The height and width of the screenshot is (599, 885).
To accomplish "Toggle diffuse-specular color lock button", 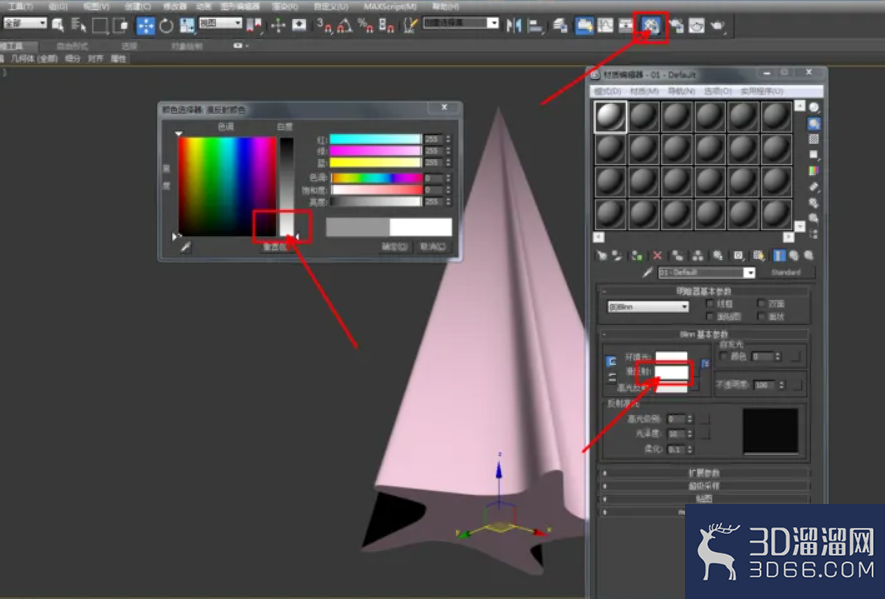I will 611,378.
